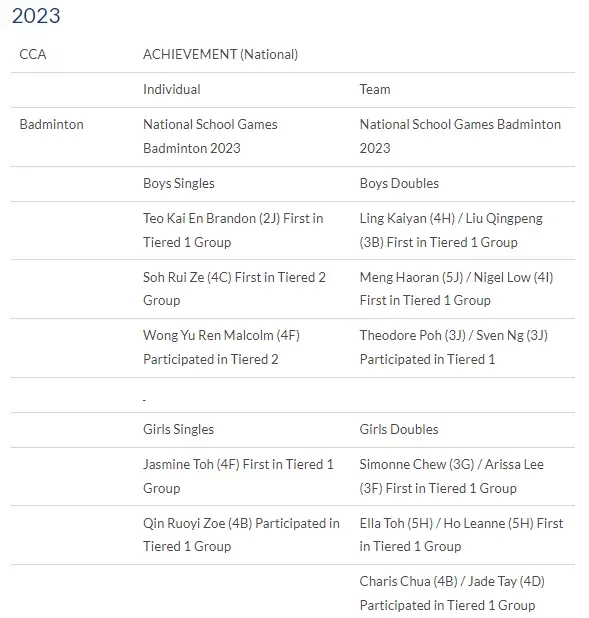This screenshot has width=589, height=618.
Task: Select Wong Yu Ren Malcolm entry
Action: tap(221, 347)
